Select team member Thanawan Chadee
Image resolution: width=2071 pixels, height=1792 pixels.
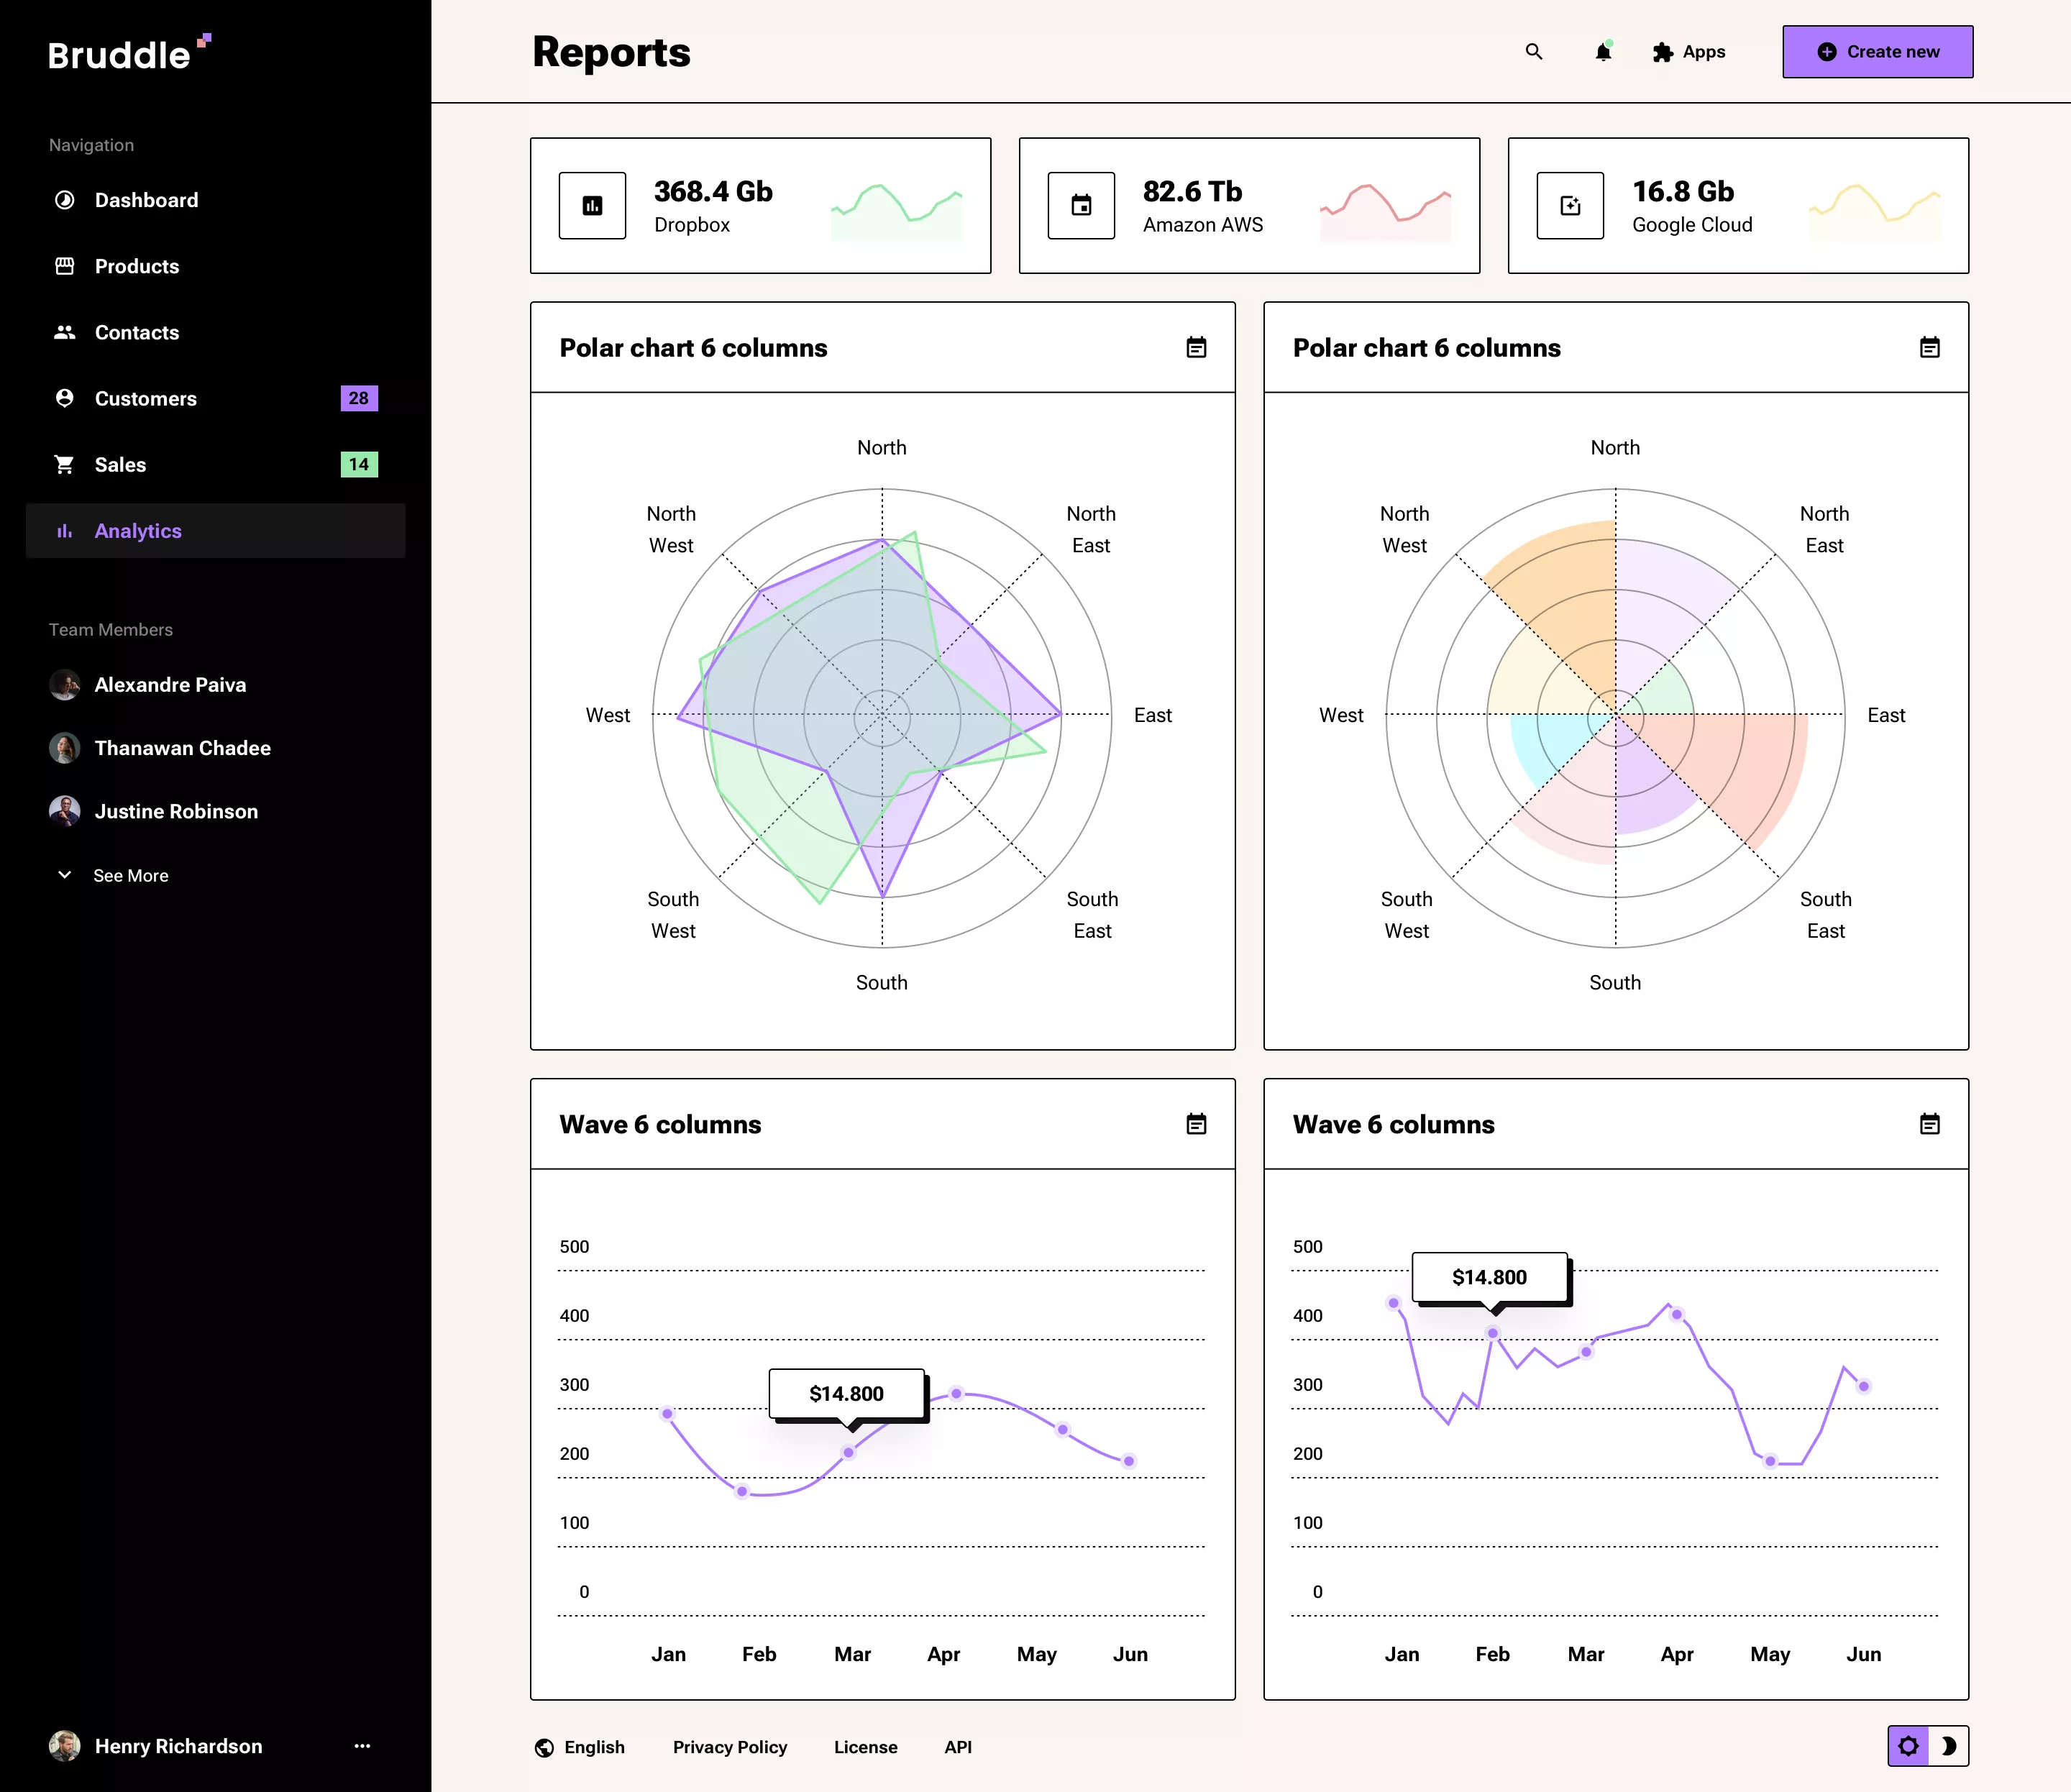pos(182,748)
